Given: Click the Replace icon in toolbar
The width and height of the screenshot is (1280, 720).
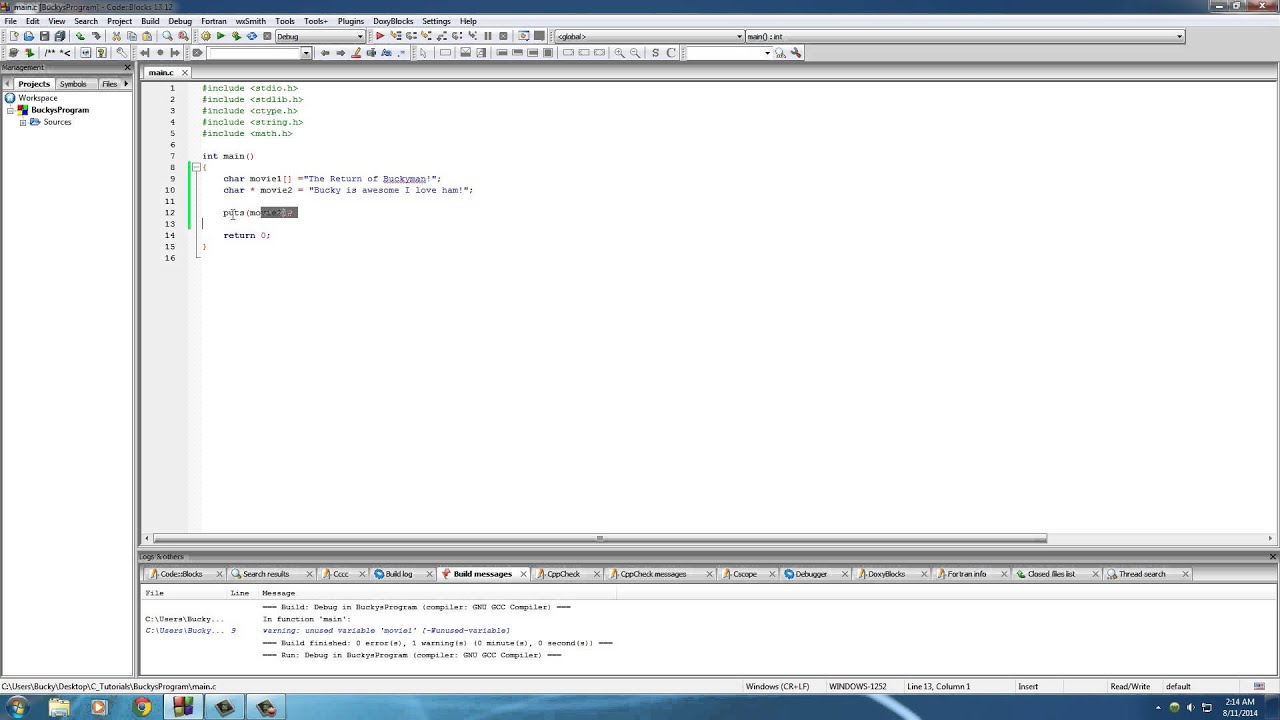Looking at the screenshot, I should click(x=183, y=37).
